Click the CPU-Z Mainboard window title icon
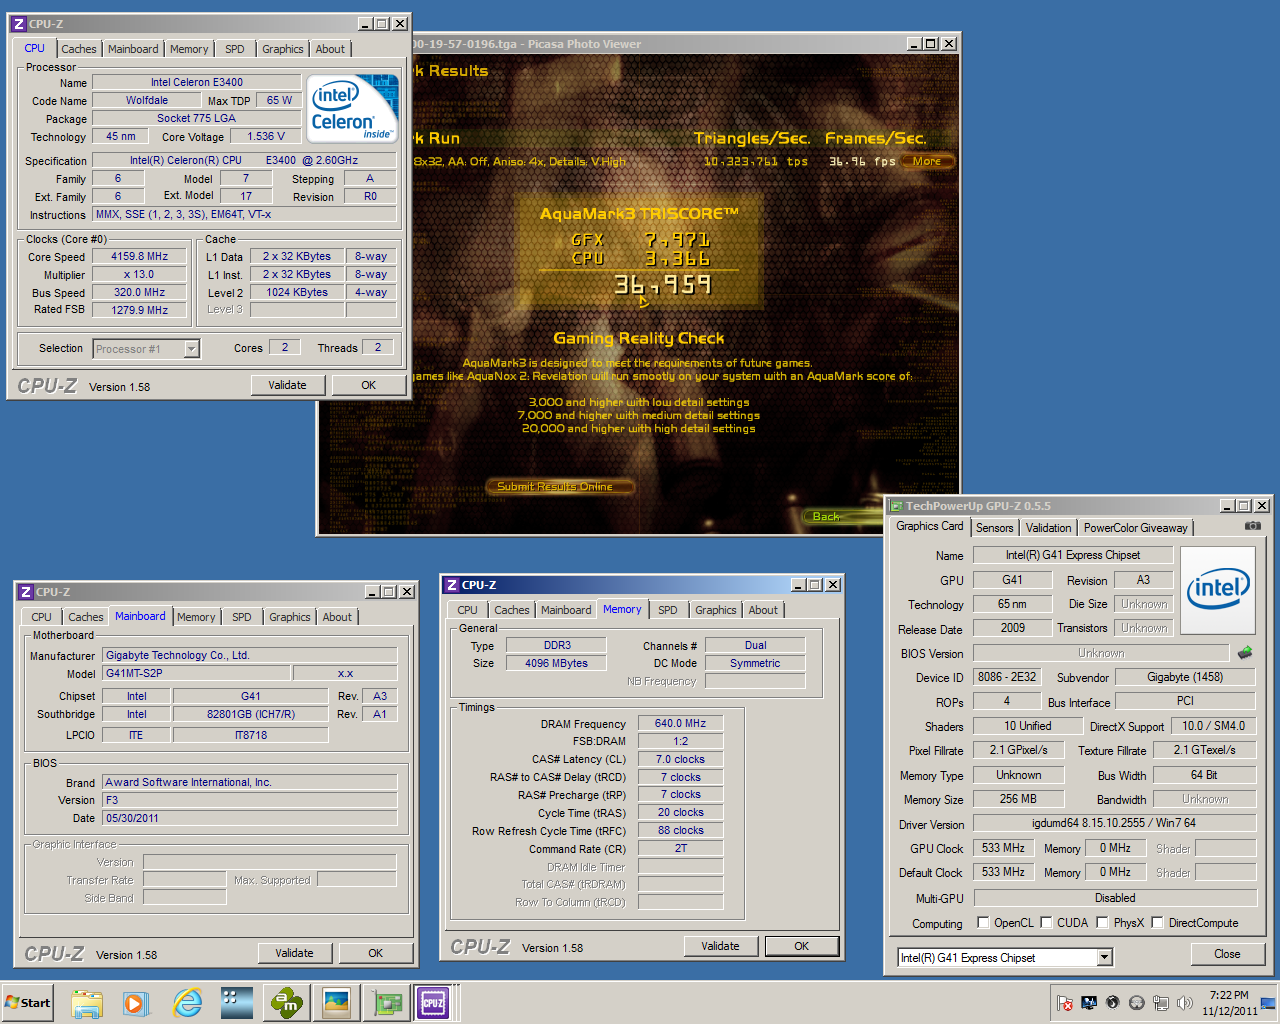The image size is (1280, 1024). point(26,592)
